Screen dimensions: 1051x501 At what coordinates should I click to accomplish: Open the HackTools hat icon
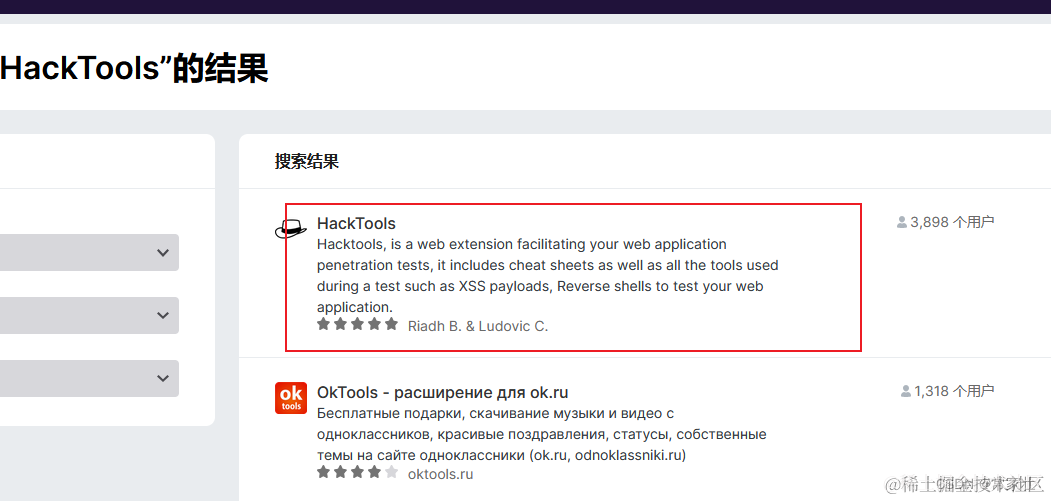point(291,228)
